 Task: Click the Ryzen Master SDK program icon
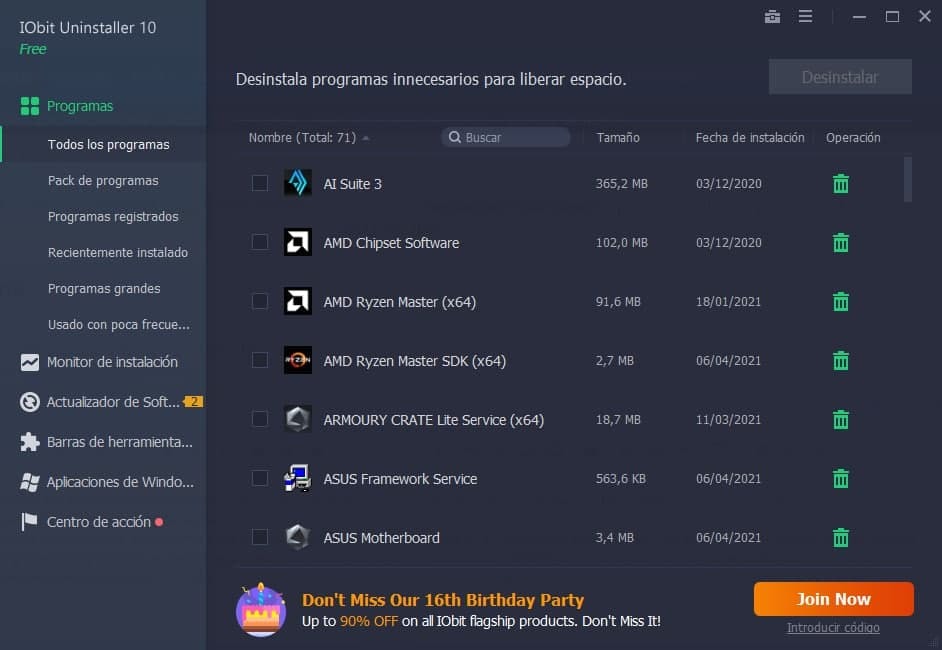tap(297, 360)
